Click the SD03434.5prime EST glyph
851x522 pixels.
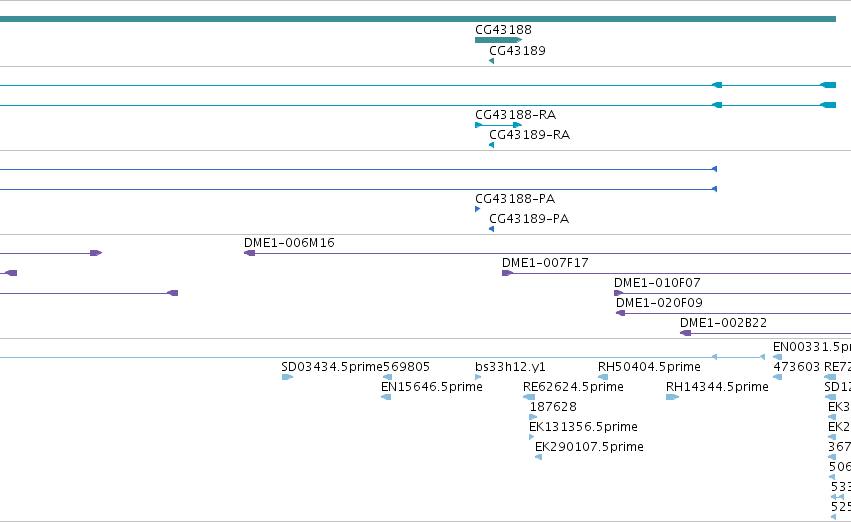click(288, 377)
